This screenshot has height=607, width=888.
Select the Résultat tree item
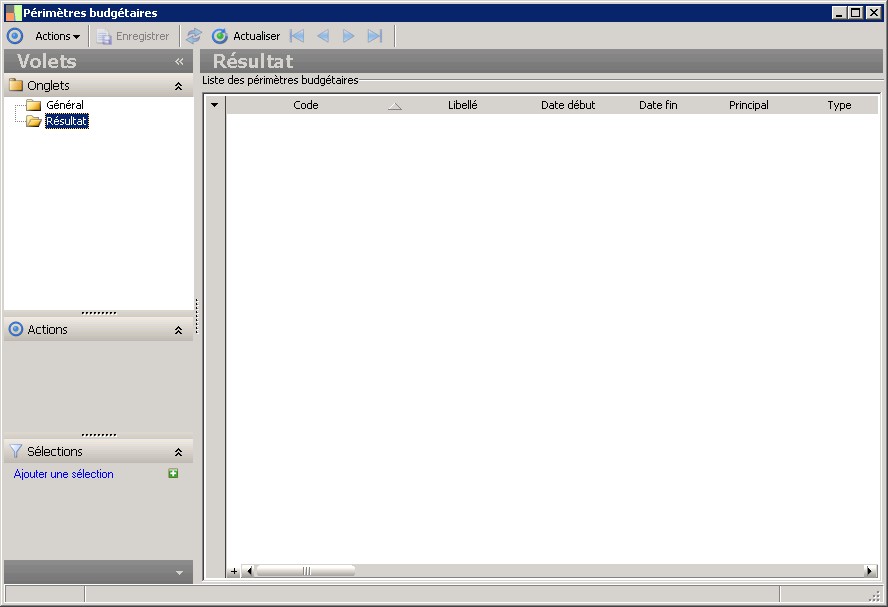(x=67, y=121)
